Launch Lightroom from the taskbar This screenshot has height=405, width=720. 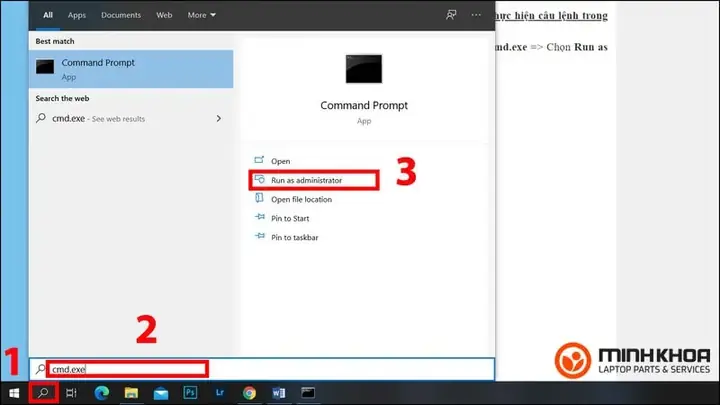tap(220, 393)
